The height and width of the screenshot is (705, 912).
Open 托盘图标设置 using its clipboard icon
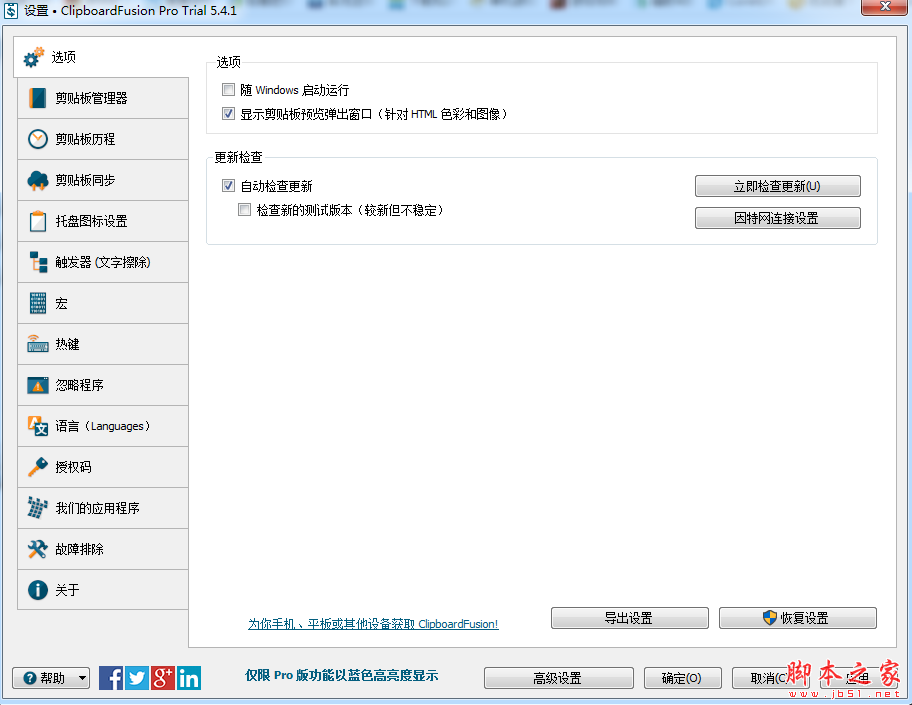pos(38,221)
